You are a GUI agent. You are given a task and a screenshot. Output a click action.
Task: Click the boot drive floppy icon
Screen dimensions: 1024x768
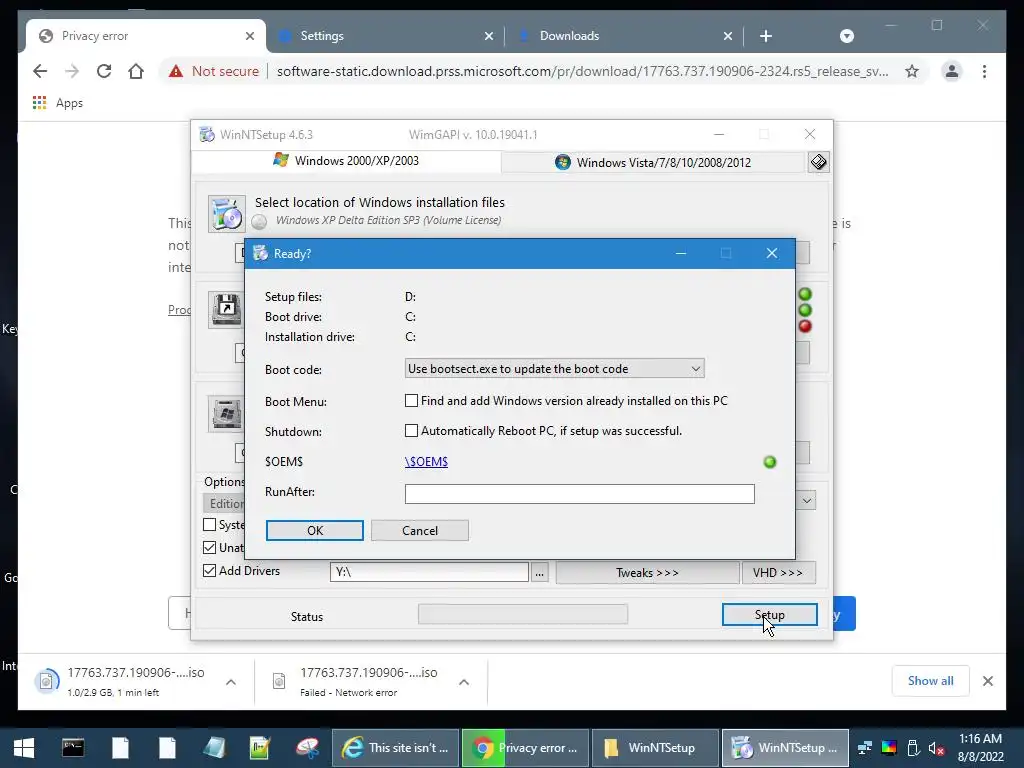[x=226, y=309]
